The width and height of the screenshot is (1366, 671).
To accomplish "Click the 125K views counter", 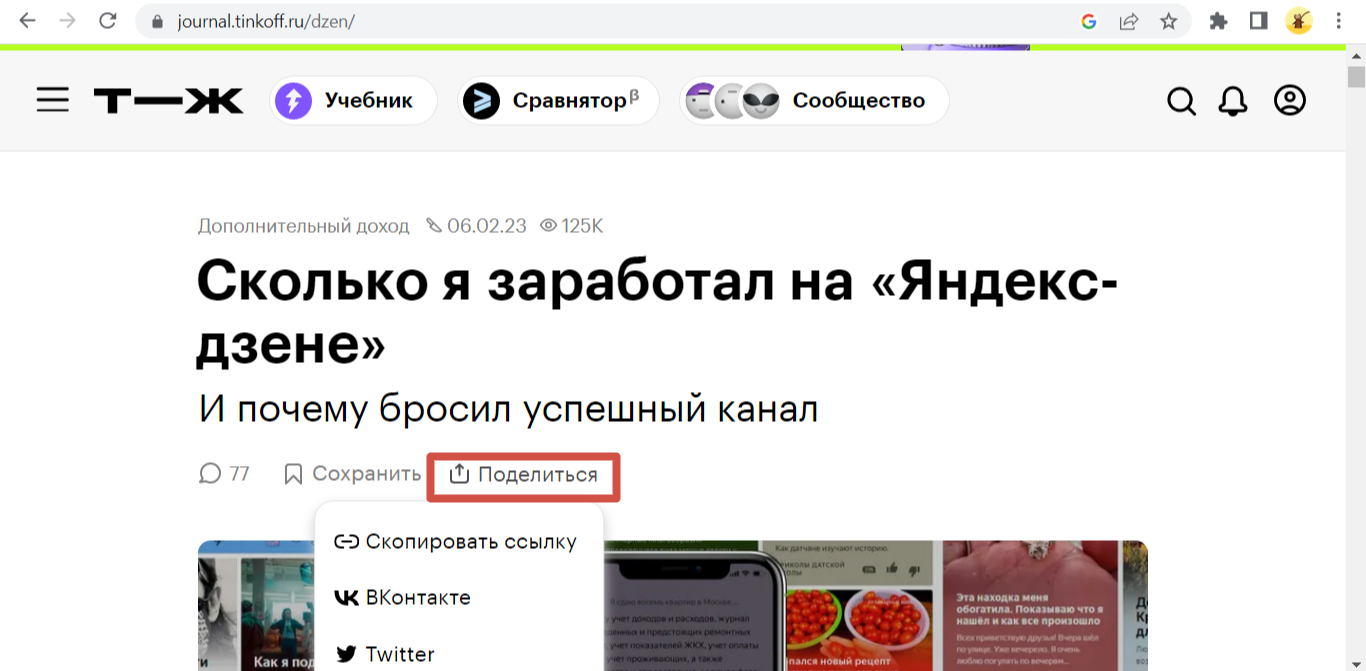I will click(x=572, y=226).
